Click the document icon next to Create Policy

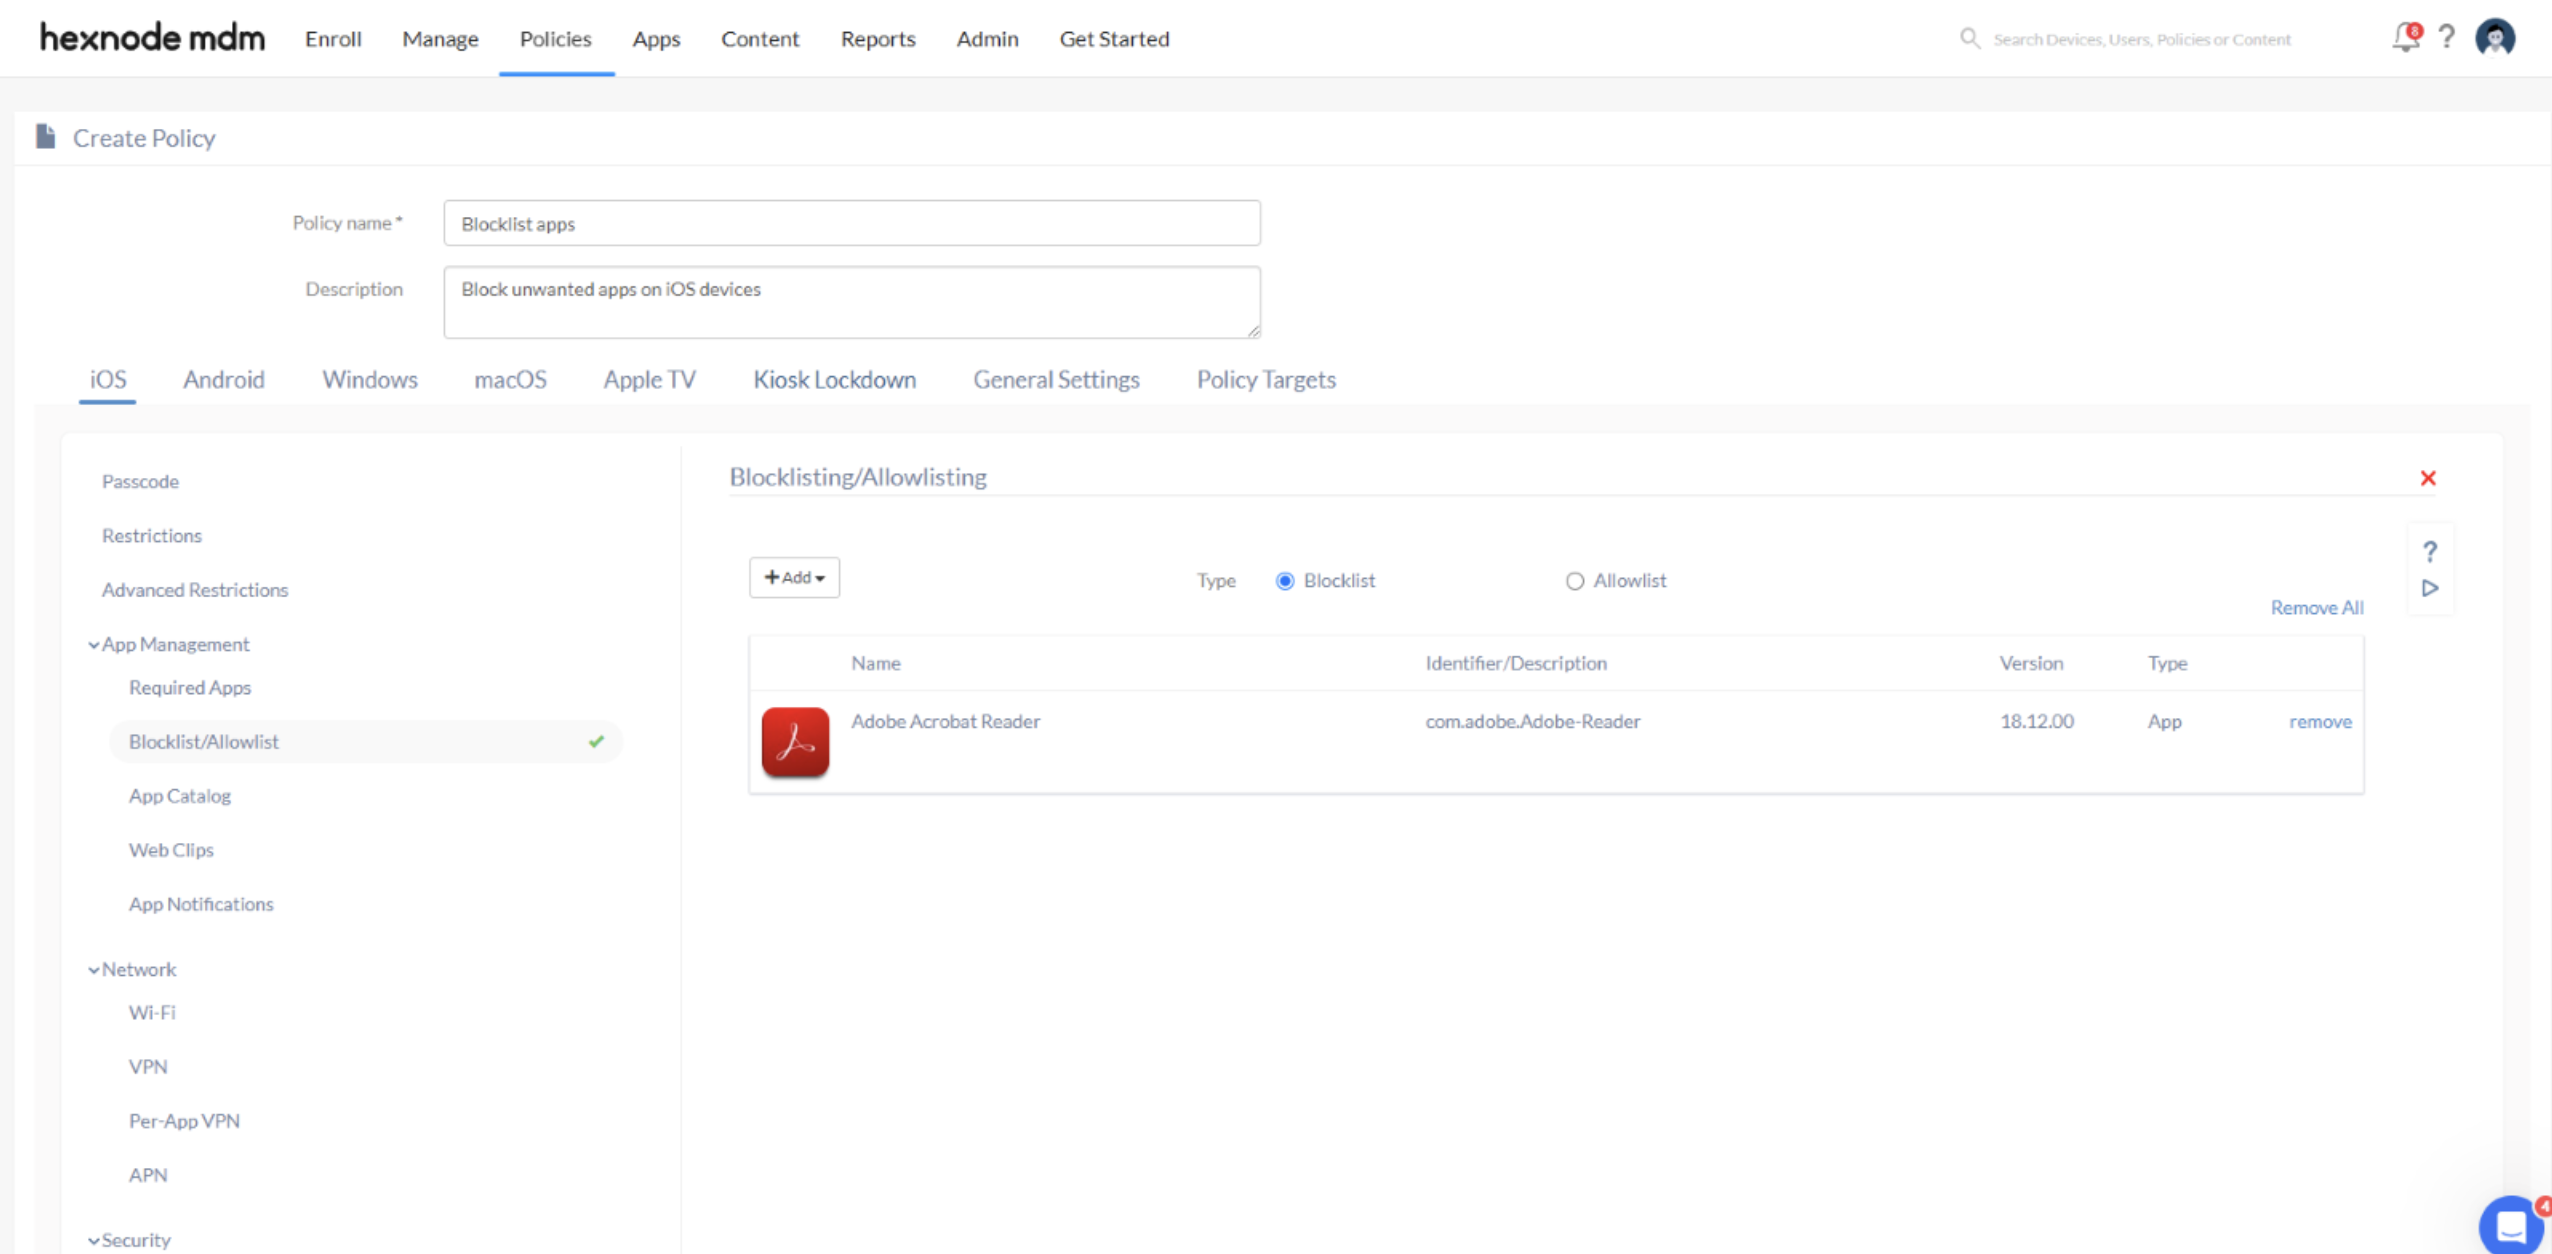coord(44,137)
